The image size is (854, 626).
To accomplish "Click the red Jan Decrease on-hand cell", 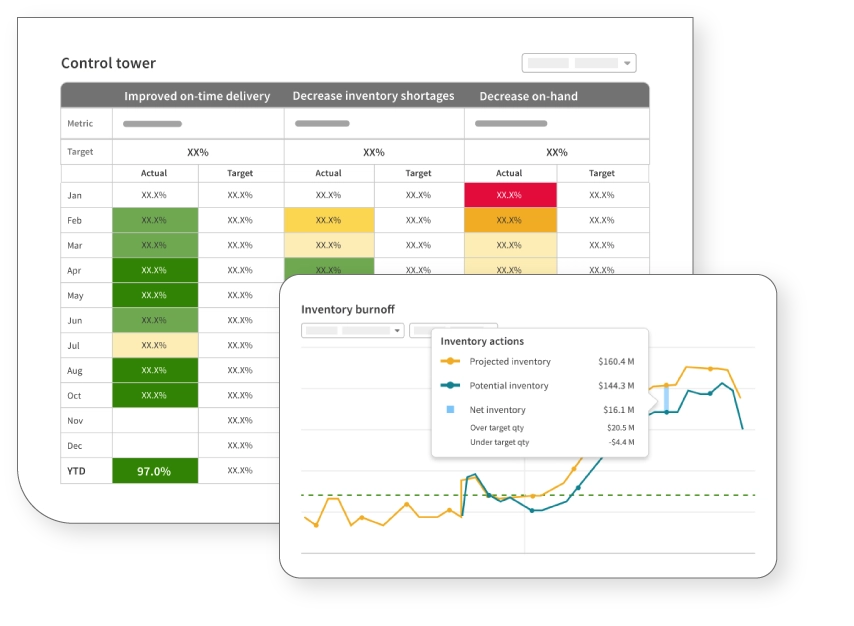I will click(510, 195).
